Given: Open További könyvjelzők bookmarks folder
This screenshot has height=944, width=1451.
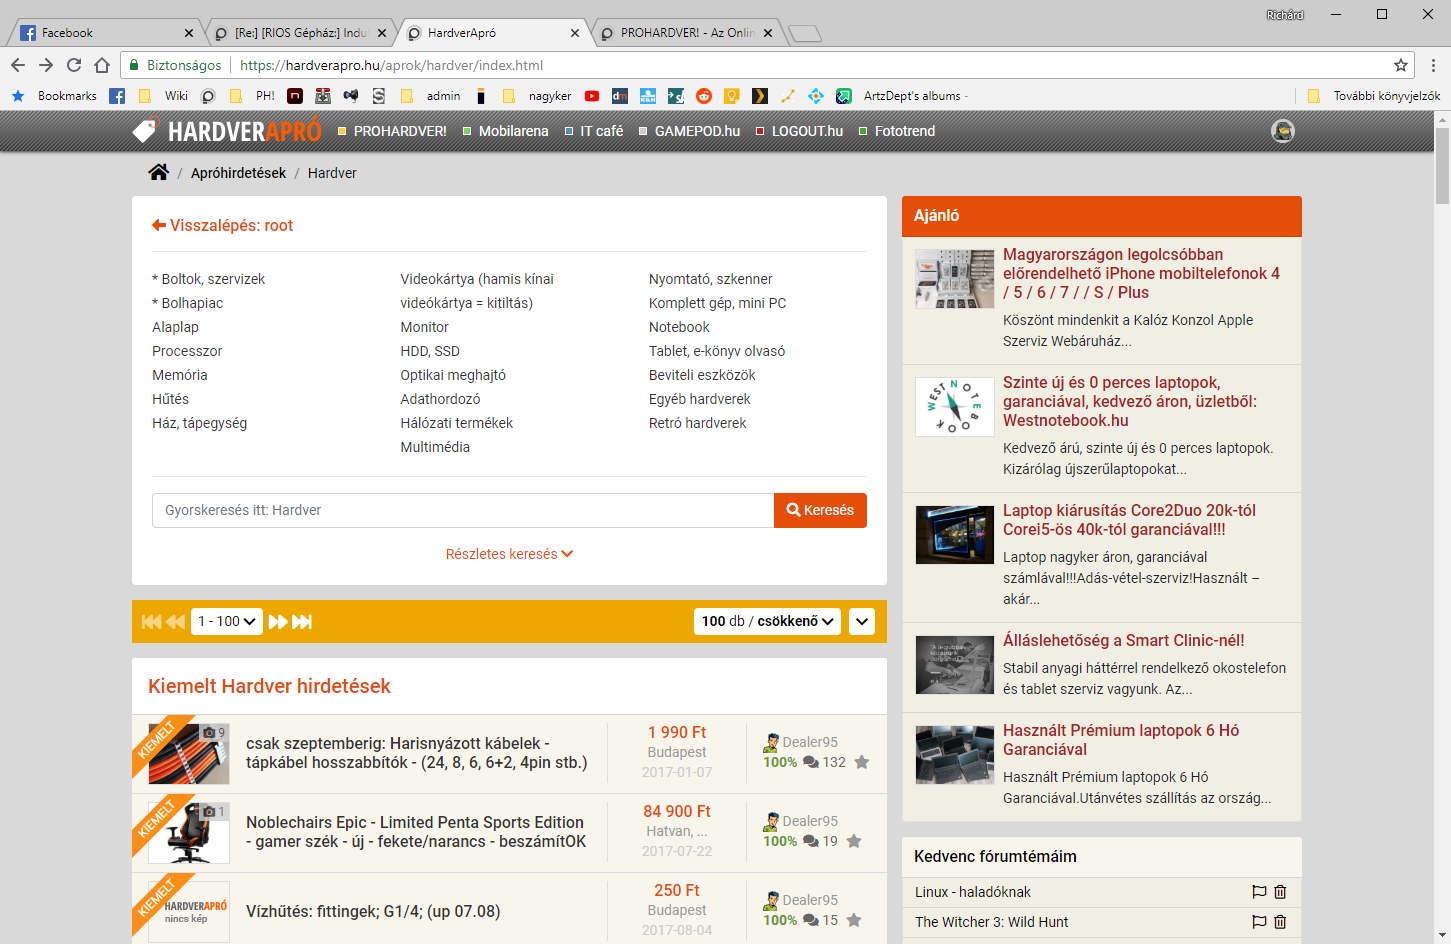Looking at the screenshot, I should (x=1375, y=96).
